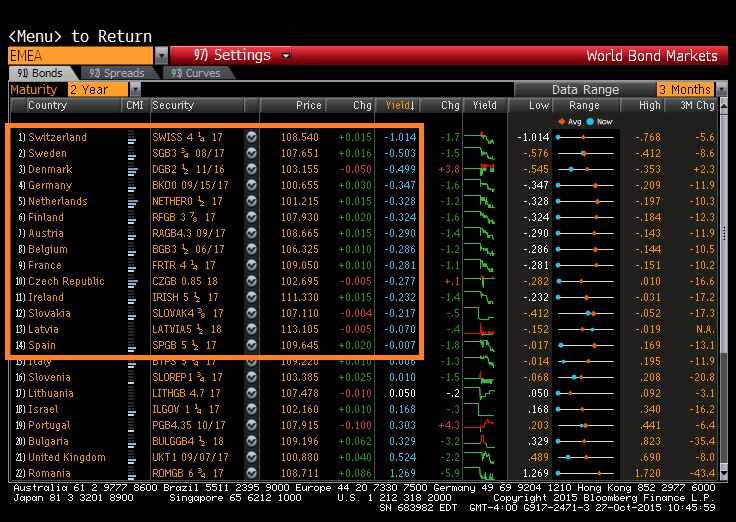Click the range slider for Slovakia
The height and width of the screenshot is (522, 736).
pyautogui.click(x=585, y=313)
